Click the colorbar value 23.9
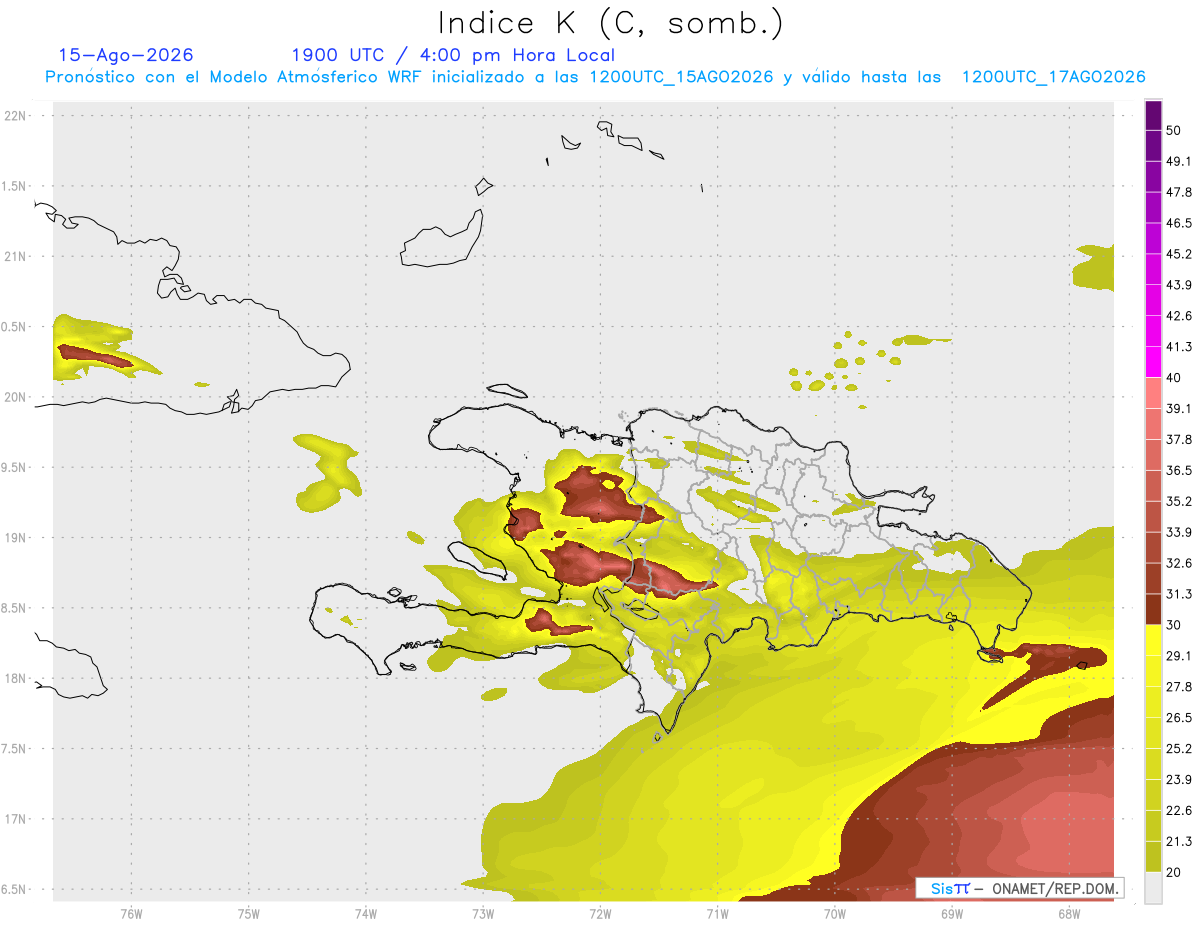Image resolution: width=1200 pixels, height=927 pixels. coord(1179,781)
